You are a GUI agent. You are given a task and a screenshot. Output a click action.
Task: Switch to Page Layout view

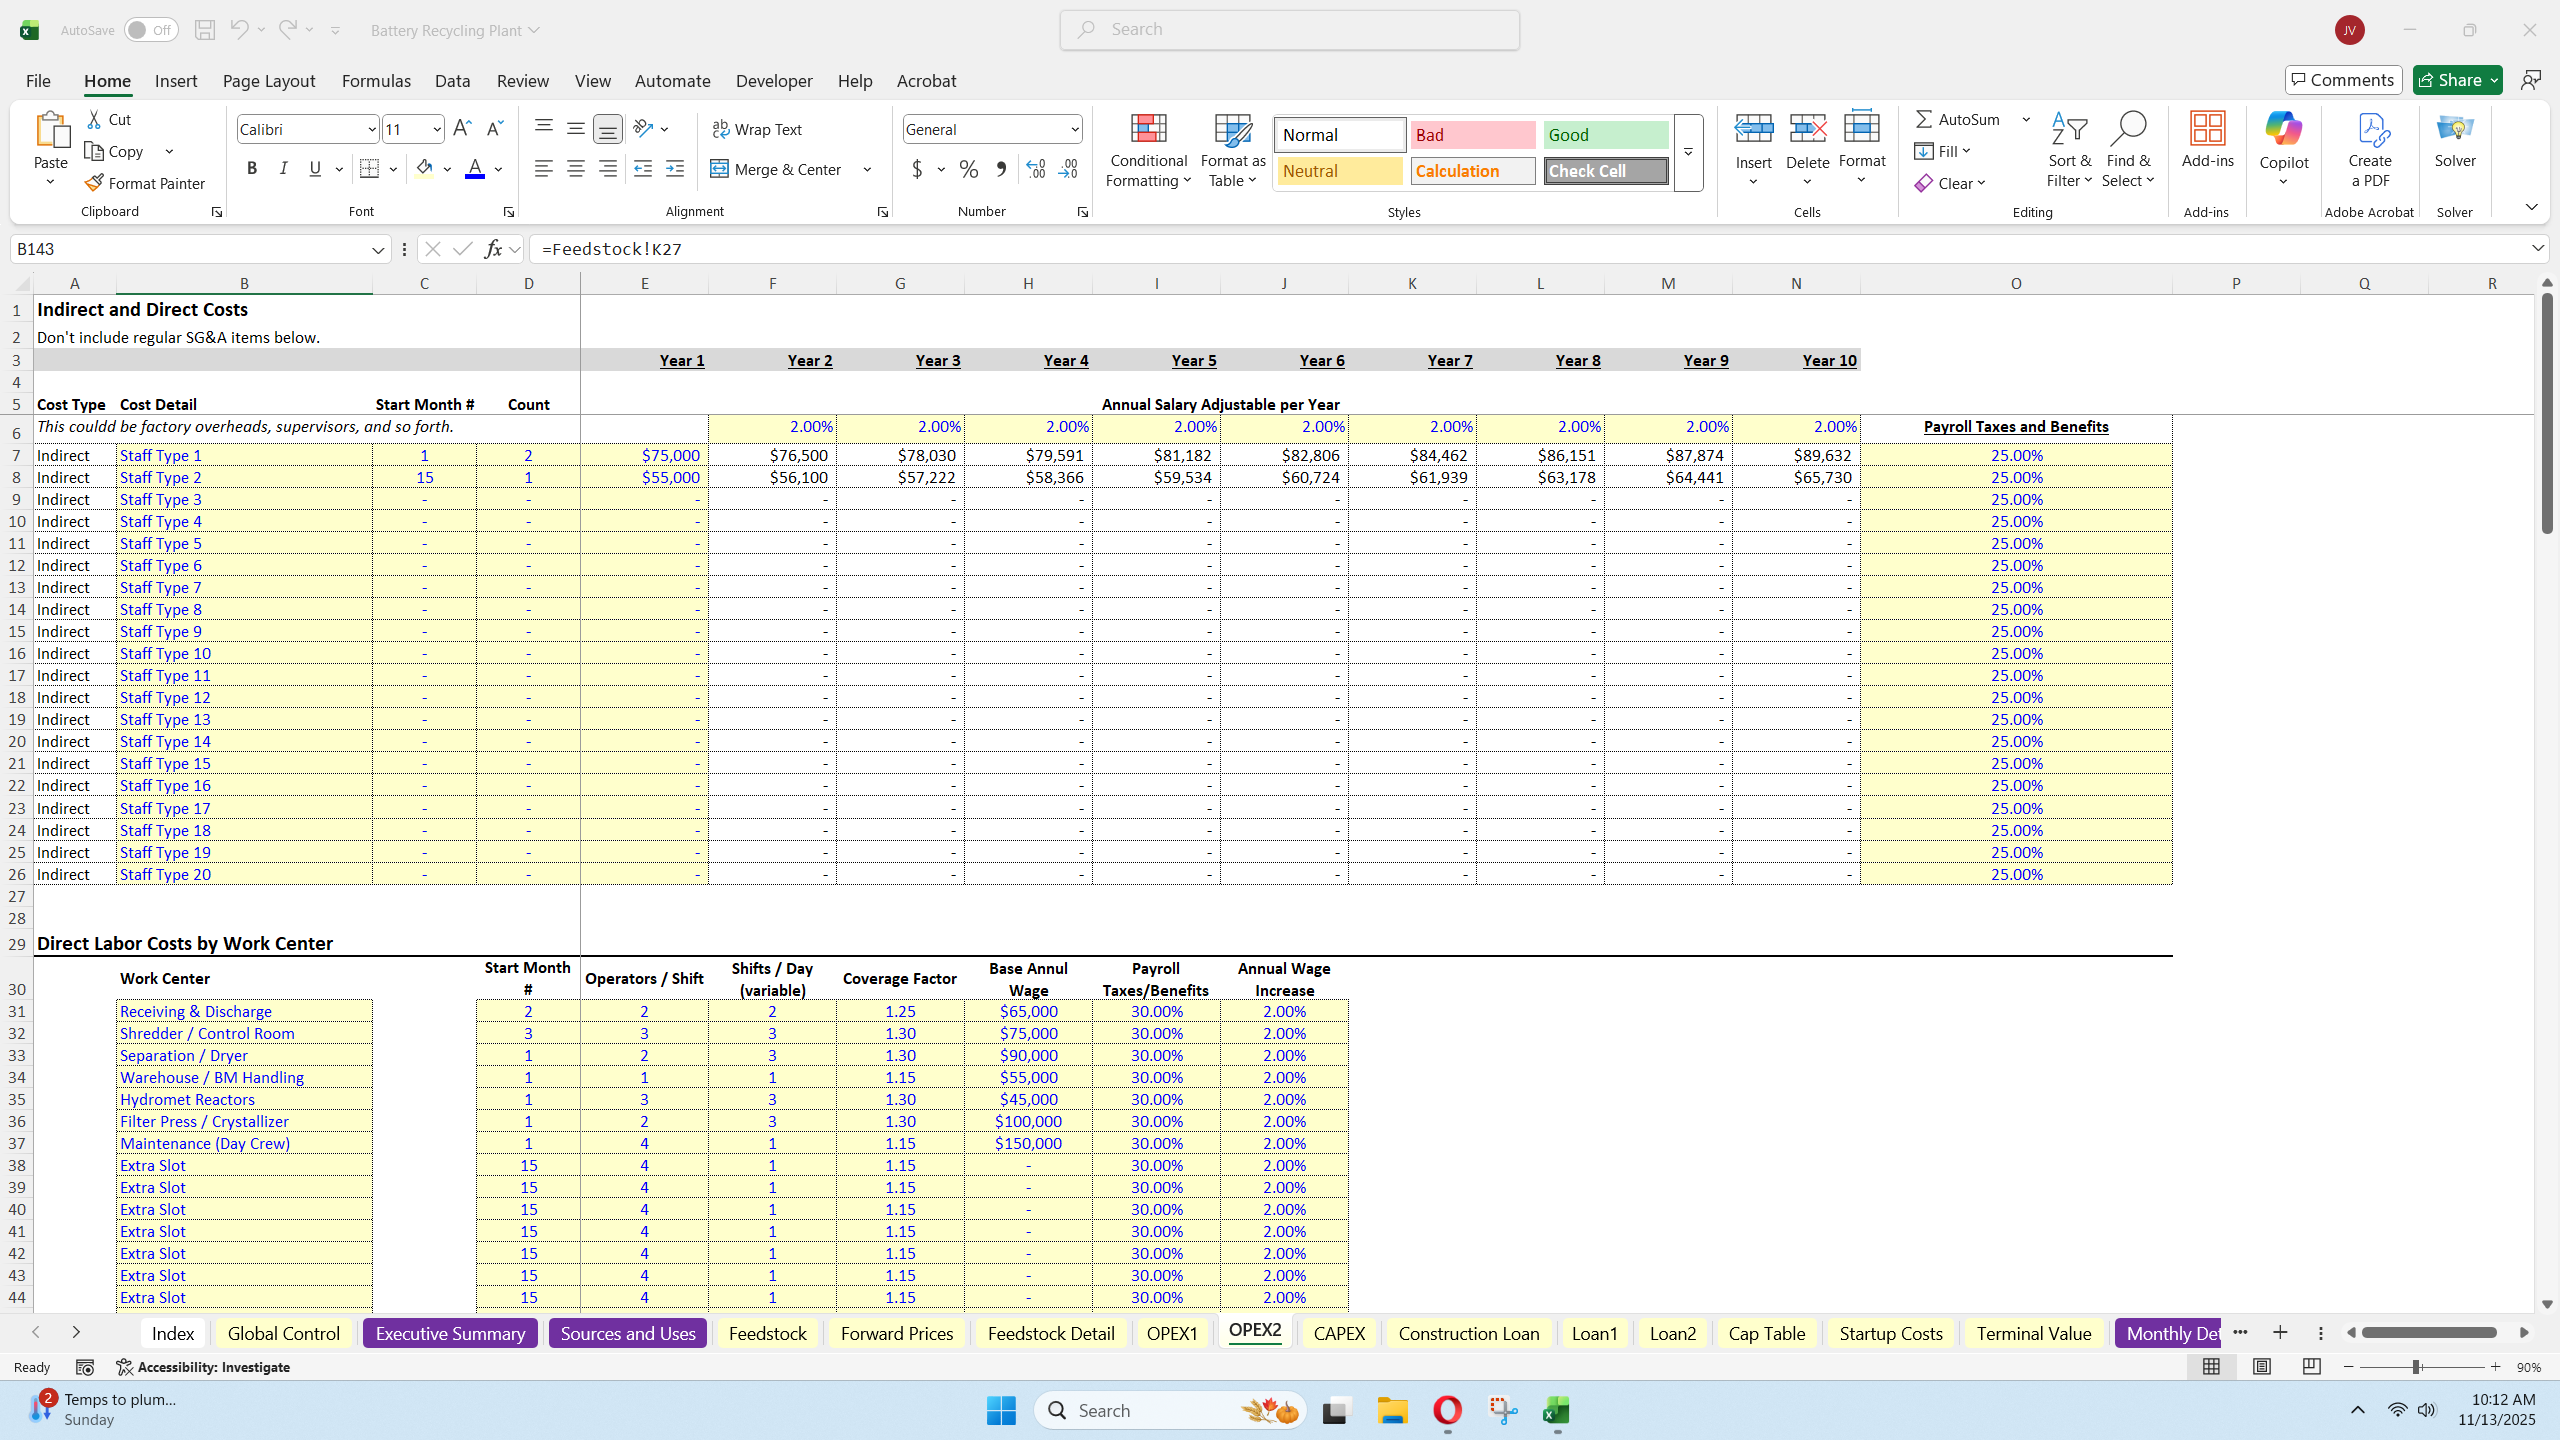coord(2261,1367)
